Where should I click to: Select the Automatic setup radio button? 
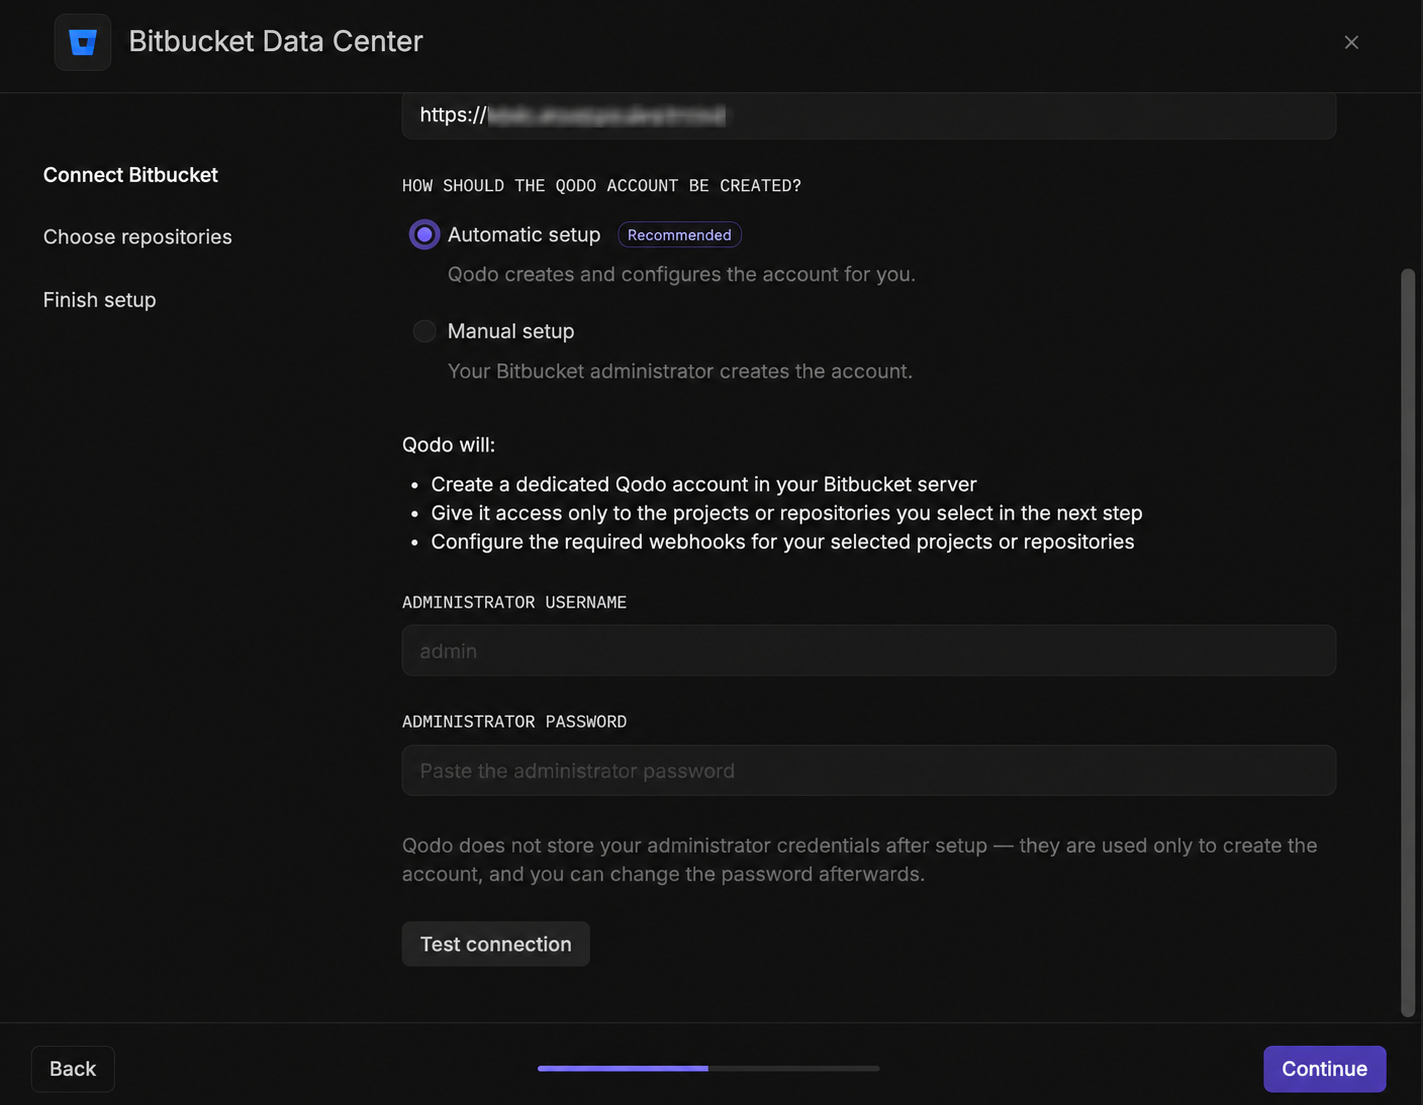point(424,235)
